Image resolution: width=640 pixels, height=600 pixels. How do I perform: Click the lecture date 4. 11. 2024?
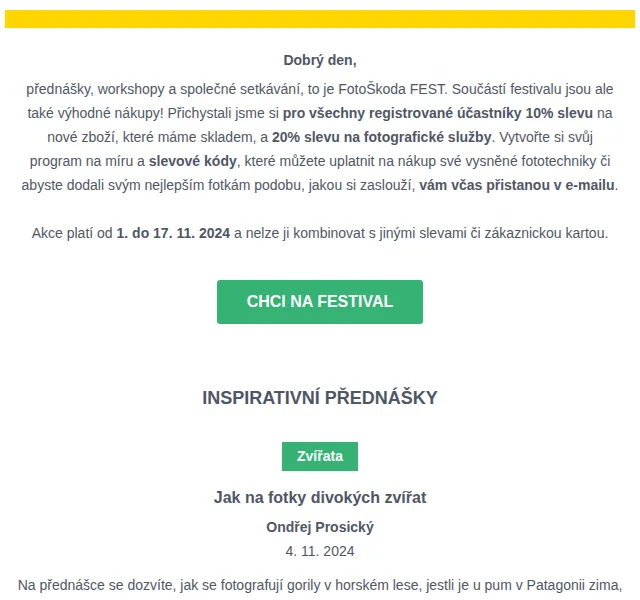[320, 551]
